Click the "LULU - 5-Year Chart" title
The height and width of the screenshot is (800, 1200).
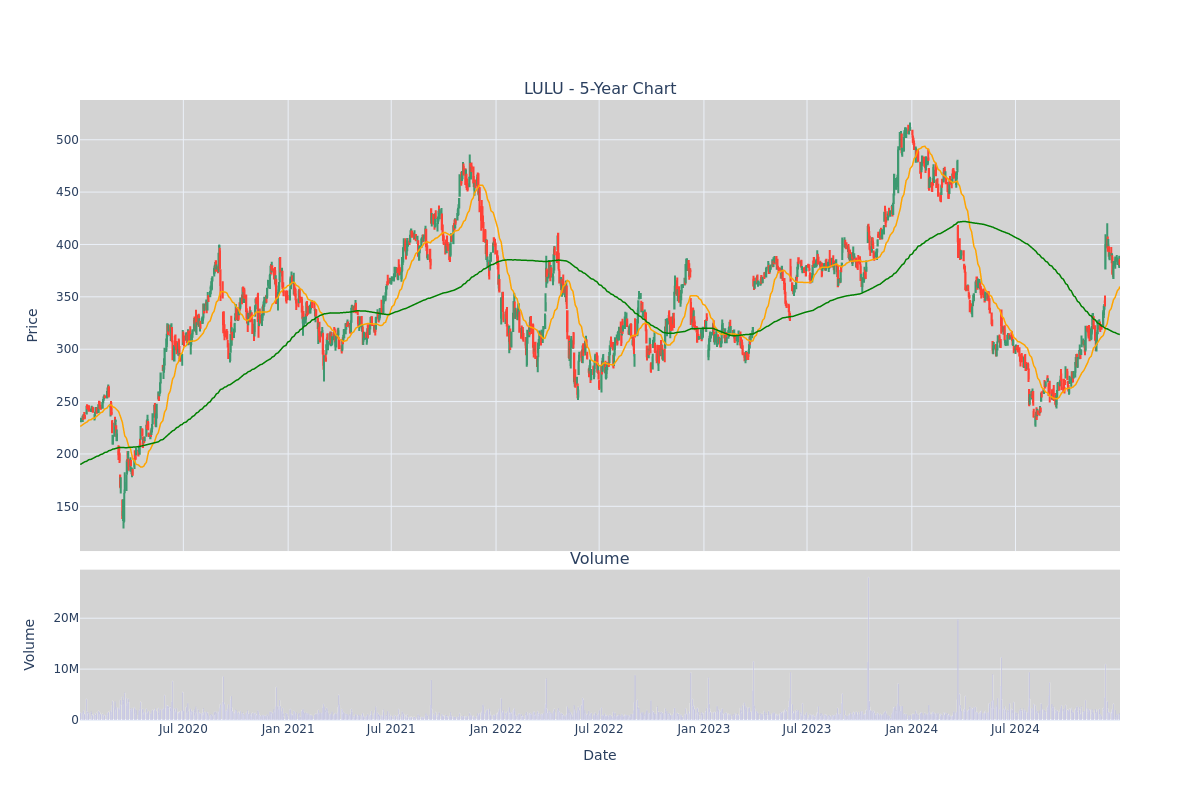point(600,89)
